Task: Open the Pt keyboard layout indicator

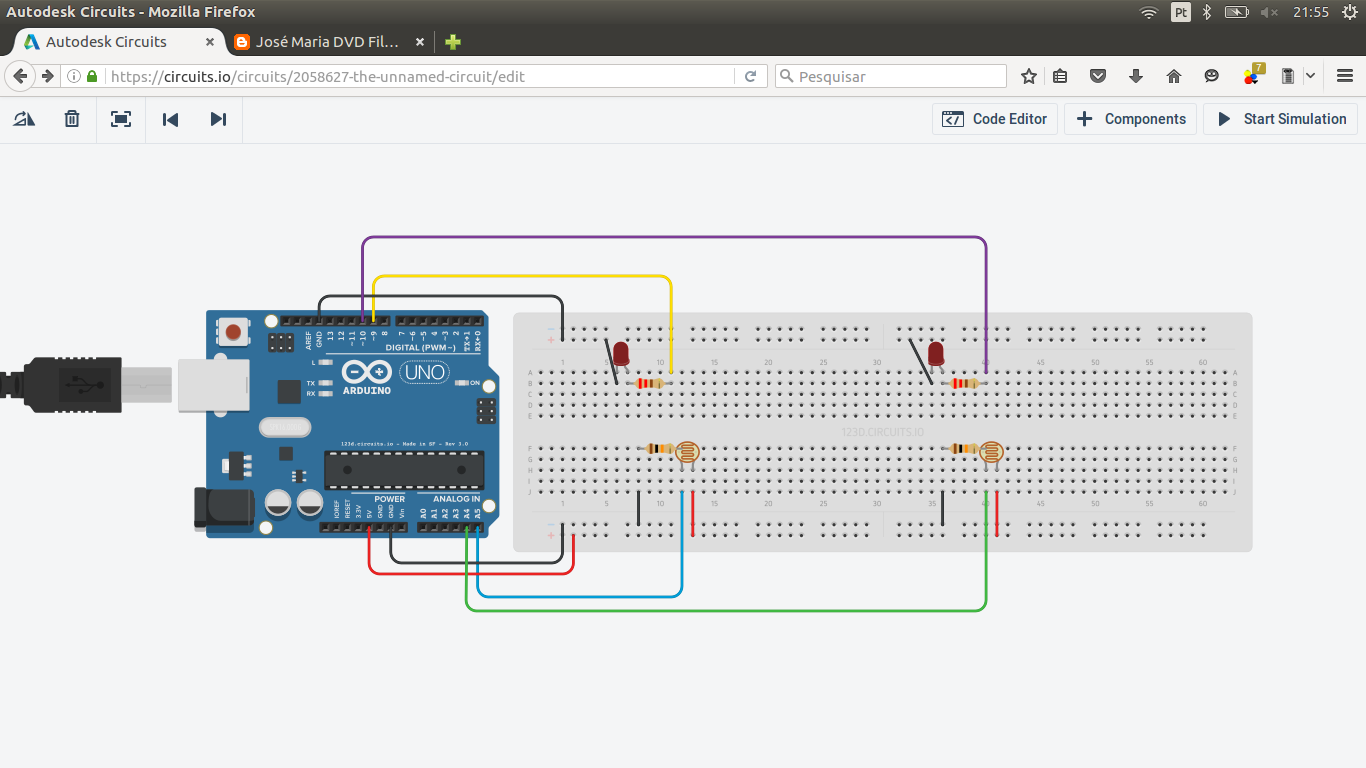Action: [1181, 12]
